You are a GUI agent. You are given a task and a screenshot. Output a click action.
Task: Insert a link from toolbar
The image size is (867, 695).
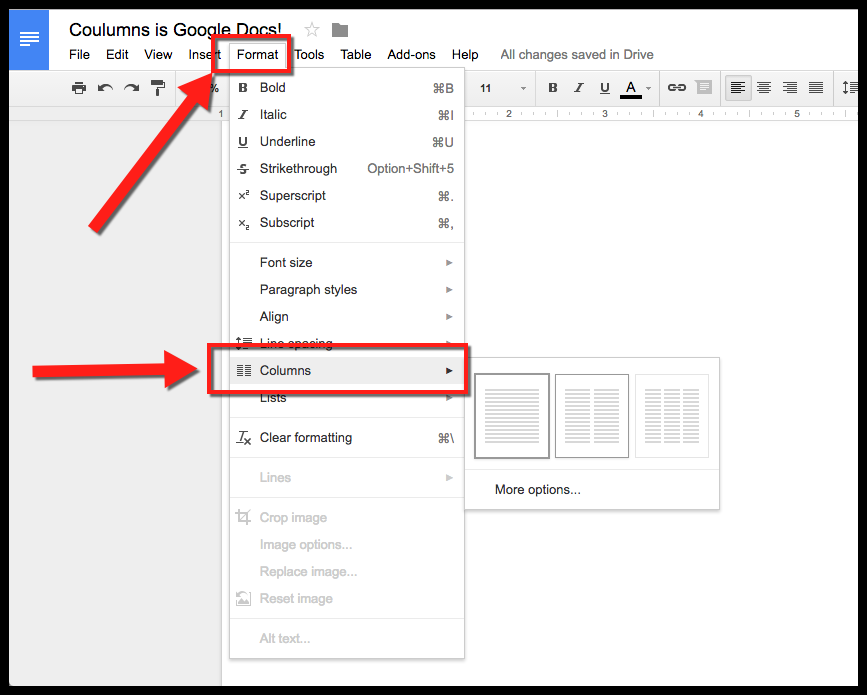pyautogui.click(x=677, y=87)
